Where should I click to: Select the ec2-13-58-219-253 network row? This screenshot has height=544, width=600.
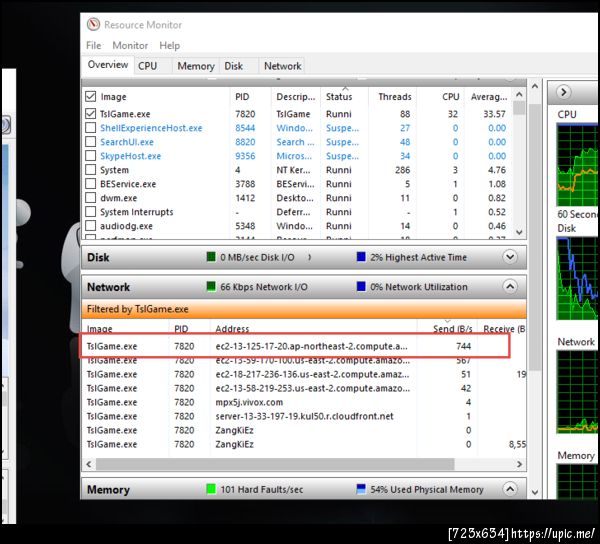pos(304,388)
